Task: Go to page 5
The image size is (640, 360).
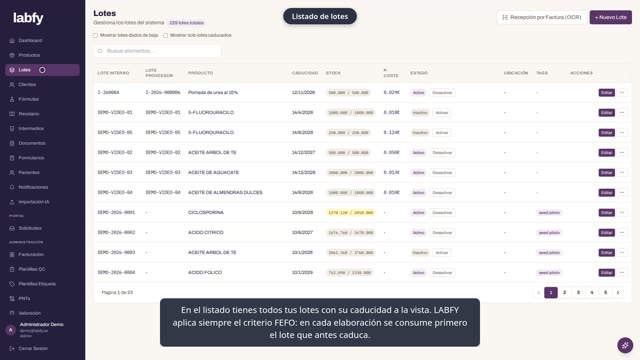Action: 605,293
